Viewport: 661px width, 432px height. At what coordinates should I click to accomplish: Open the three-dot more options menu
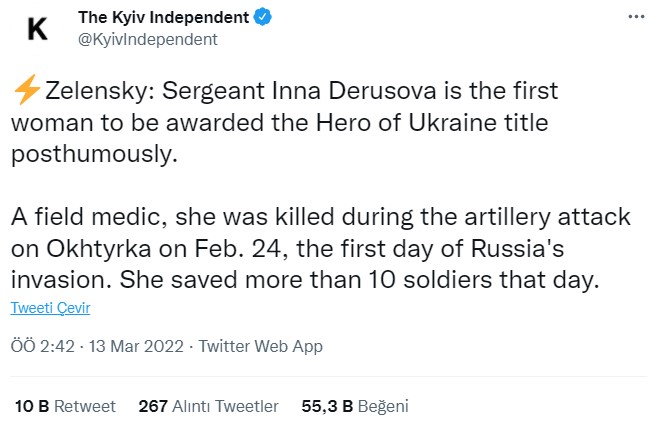(635, 18)
